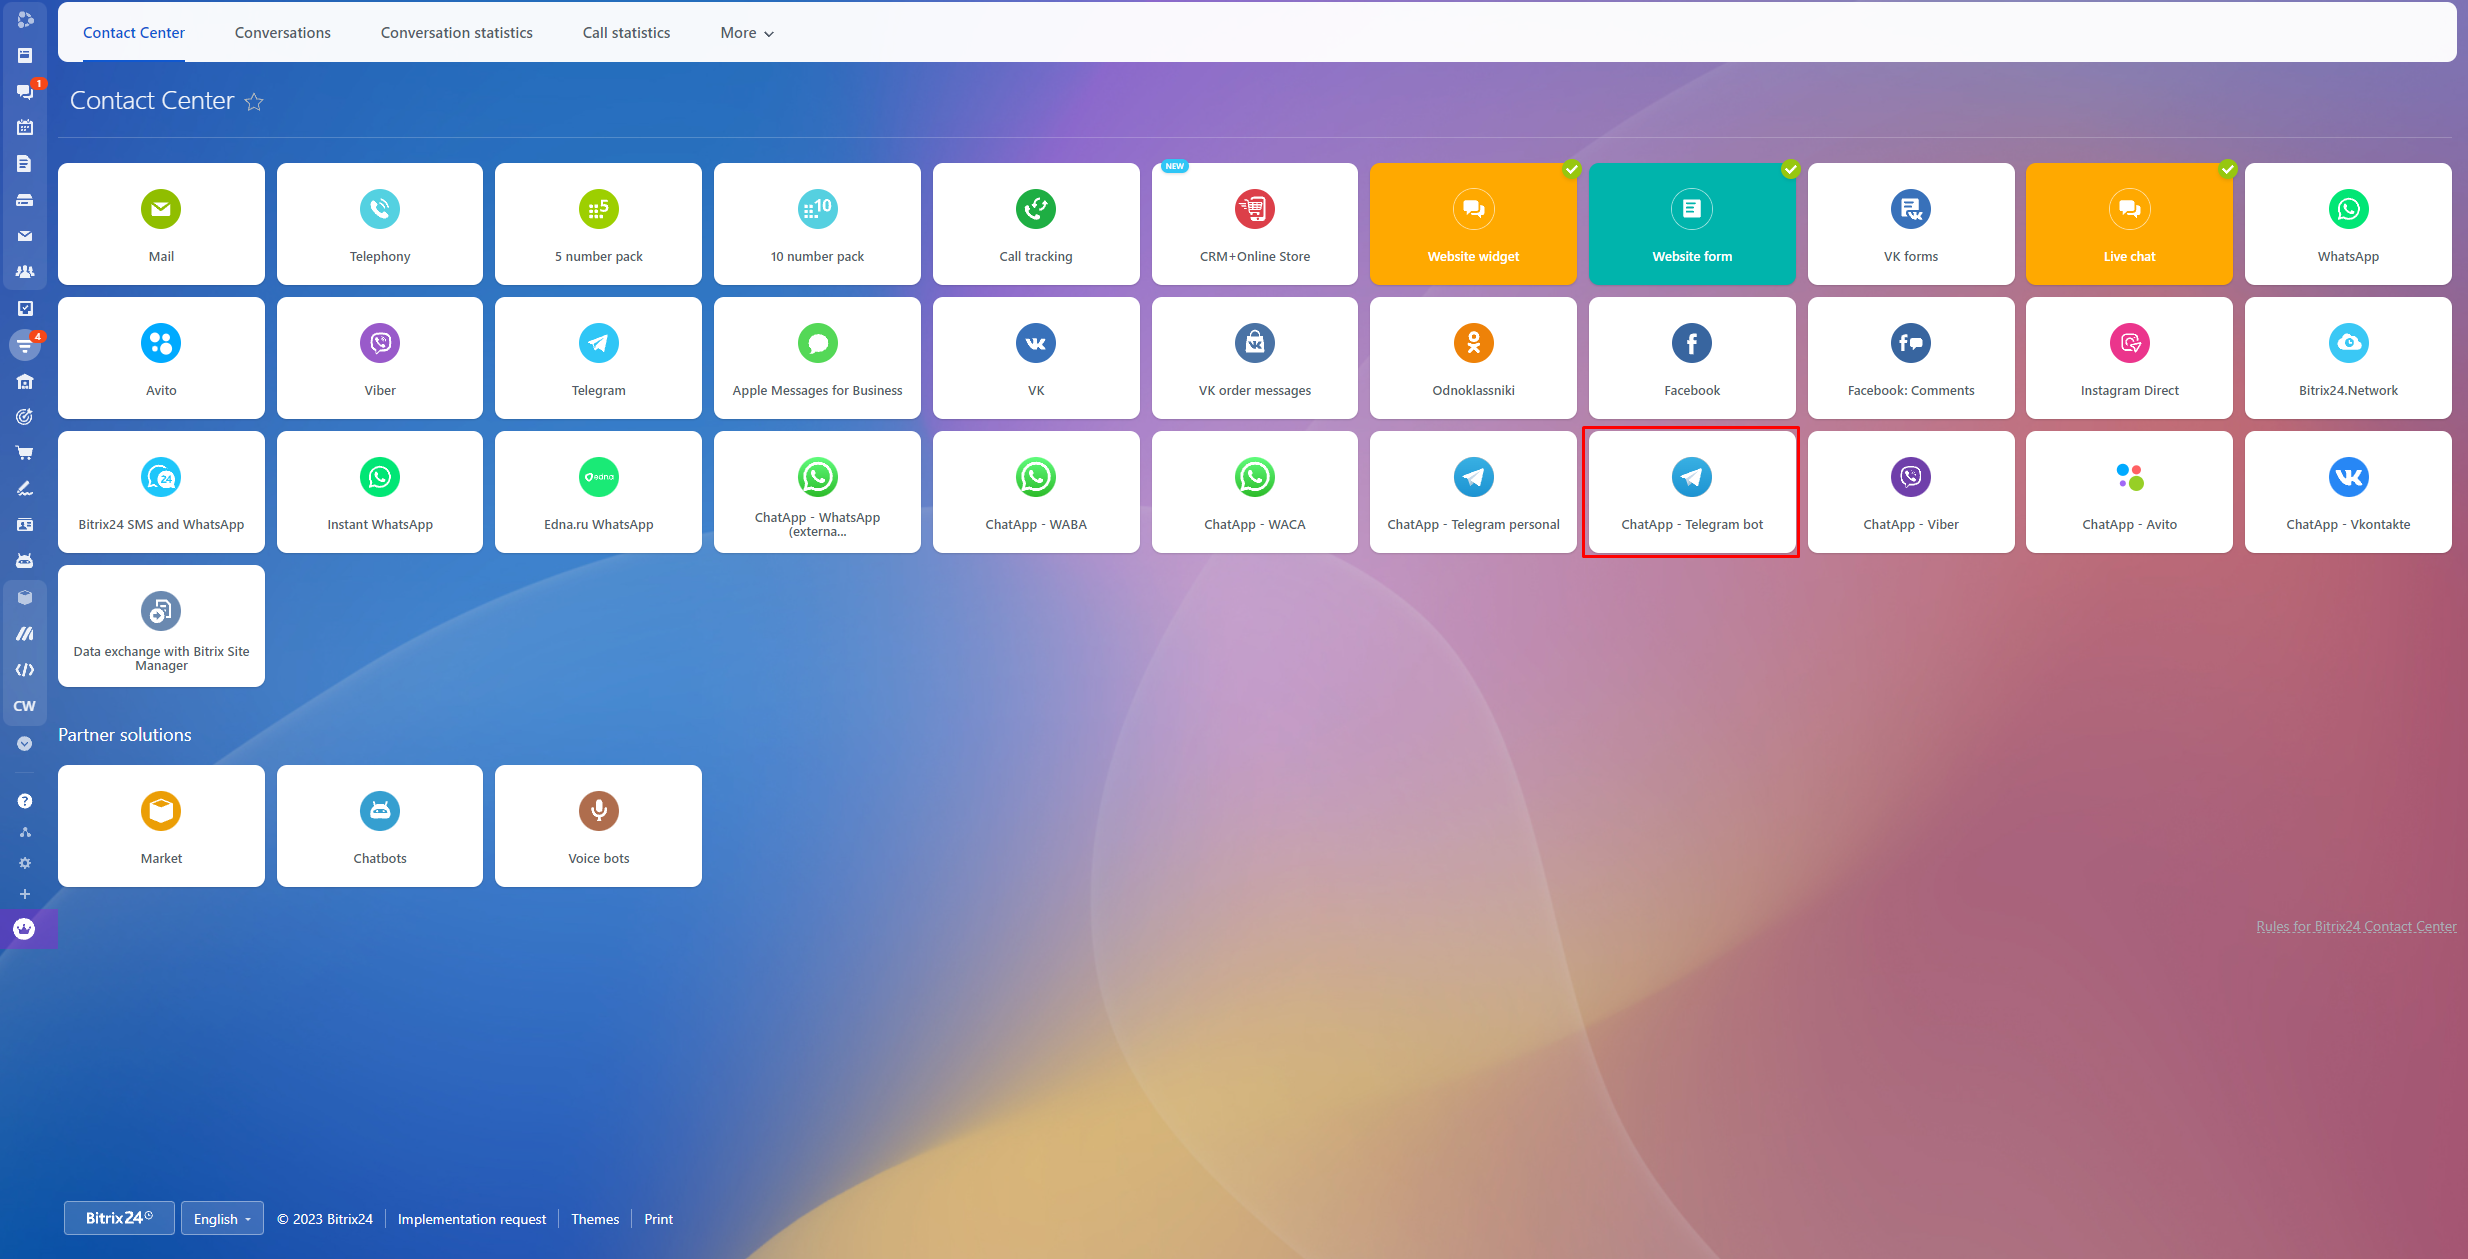Open the enabled Website widget tile
Viewport: 2468px width, 1259px height.
pos(1473,224)
